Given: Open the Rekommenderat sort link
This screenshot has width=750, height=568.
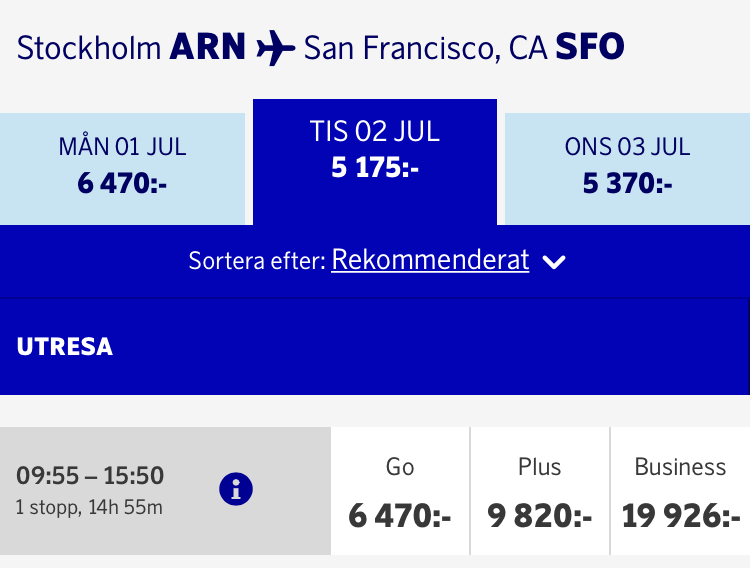Looking at the screenshot, I should [x=430, y=260].
